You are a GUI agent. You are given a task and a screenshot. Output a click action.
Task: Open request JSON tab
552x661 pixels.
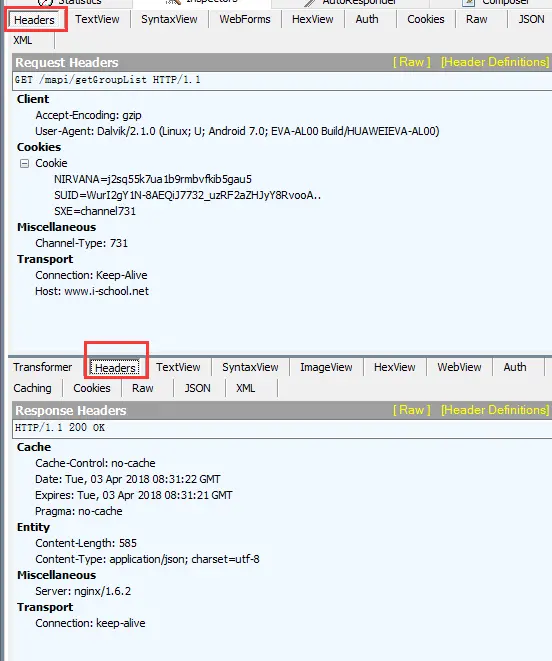pyautogui.click(x=531, y=19)
